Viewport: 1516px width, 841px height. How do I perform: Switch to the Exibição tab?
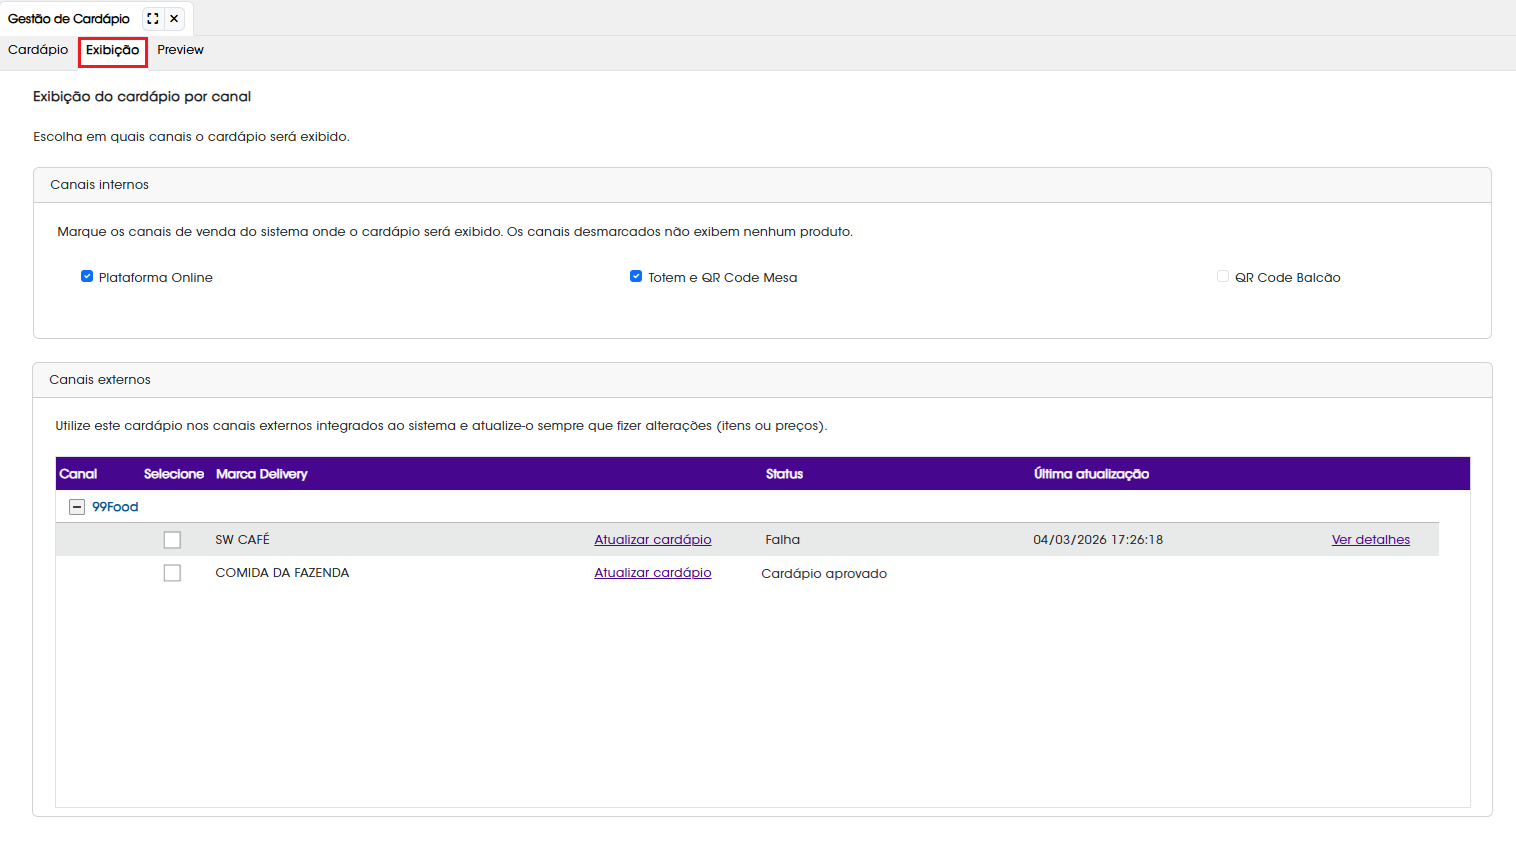113,51
